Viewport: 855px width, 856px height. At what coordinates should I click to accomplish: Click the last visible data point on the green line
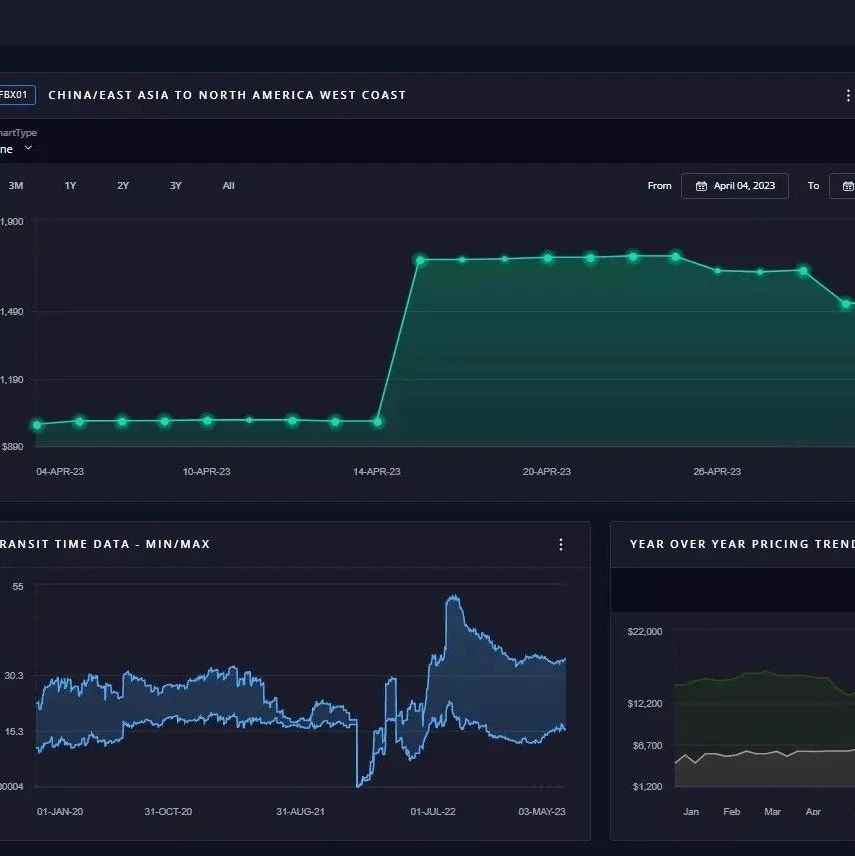tap(846, 304)
